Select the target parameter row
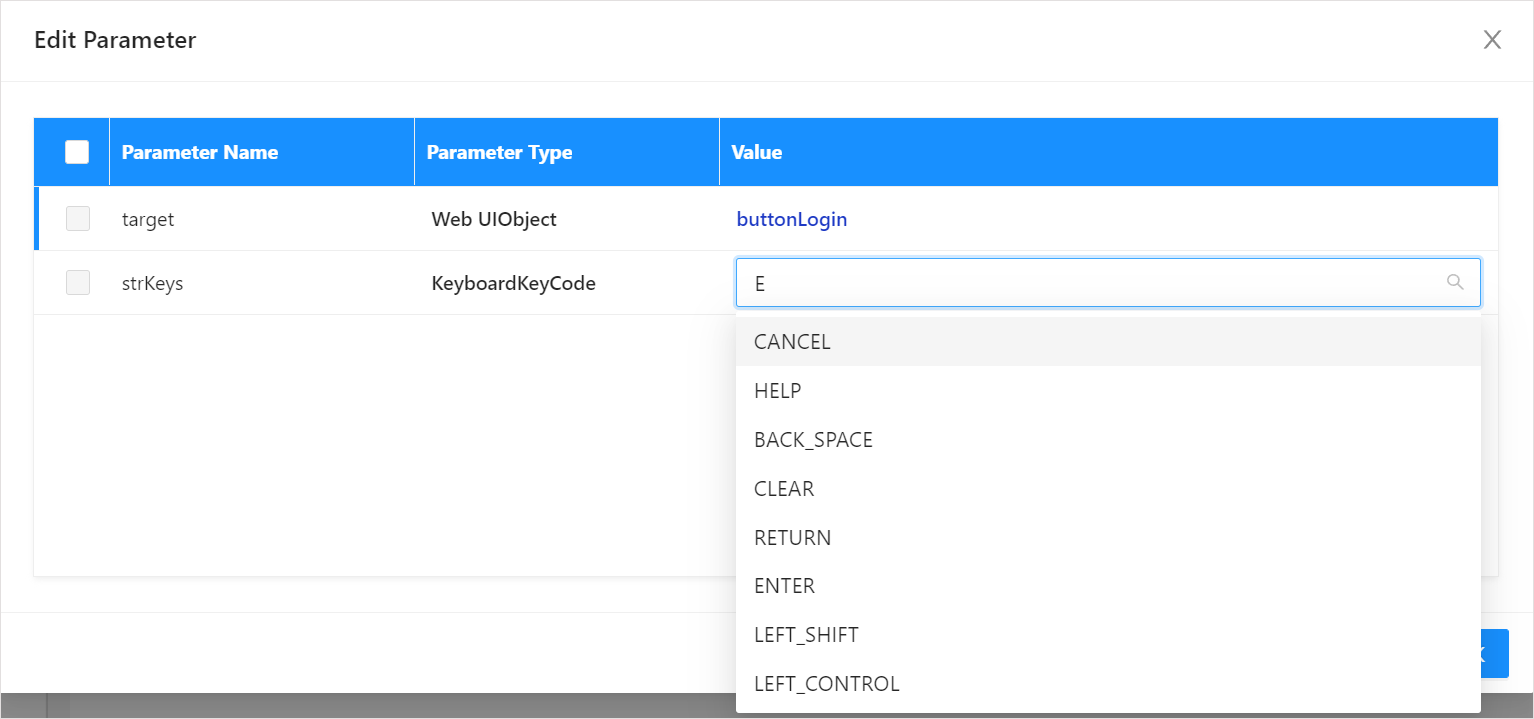The width and height of the screenshot is (1534, 719). coord(766,219)
